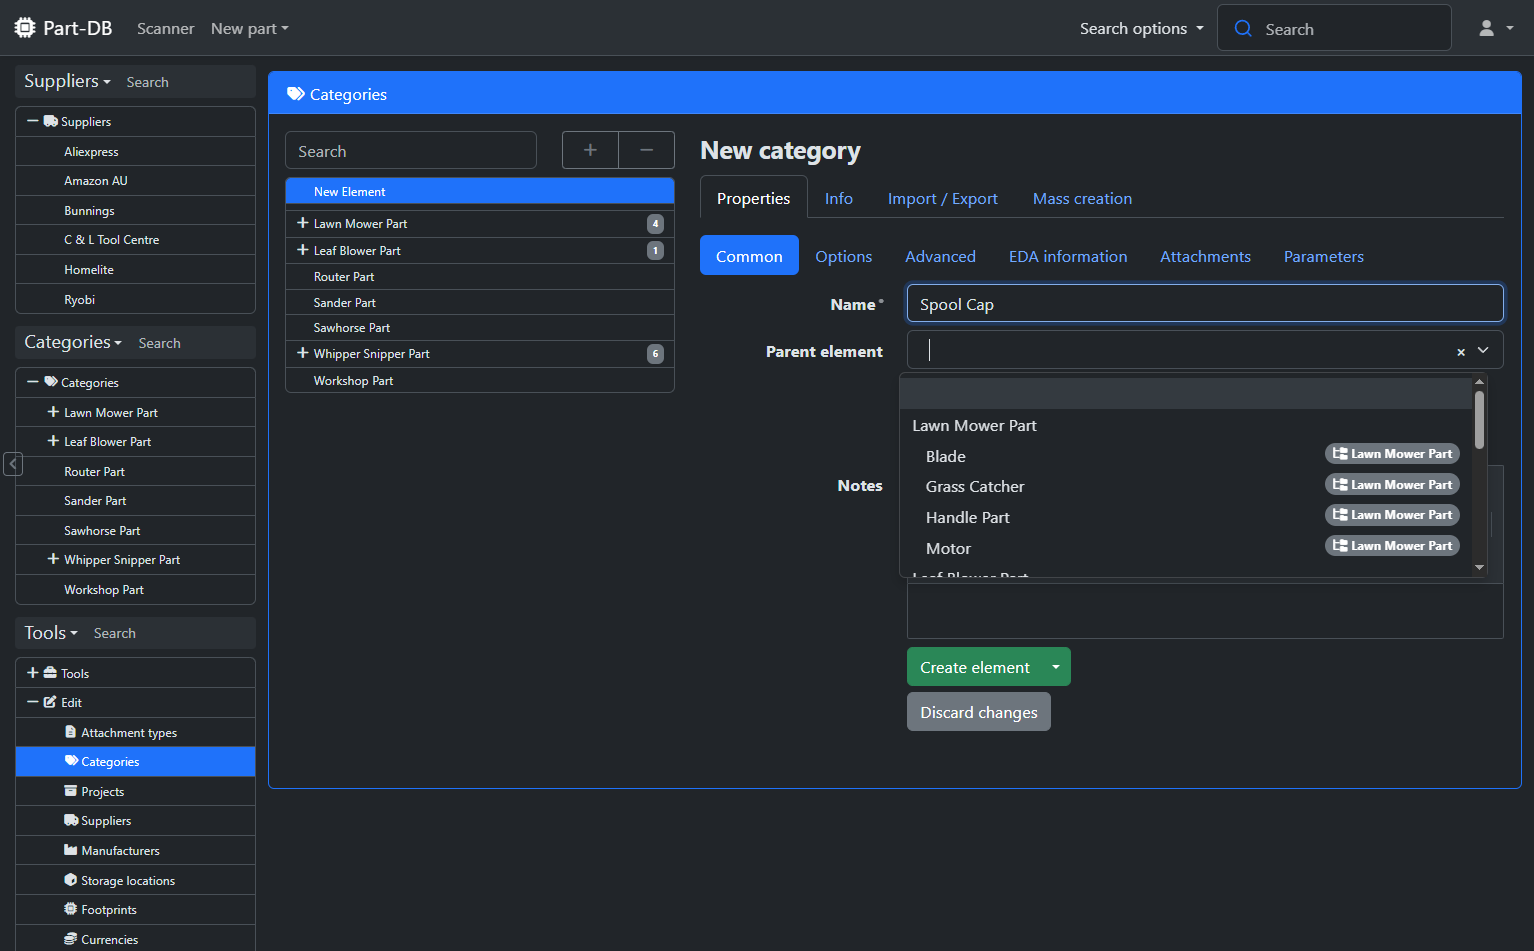Collapse the Suppliers root tree node

click(33, 121)
